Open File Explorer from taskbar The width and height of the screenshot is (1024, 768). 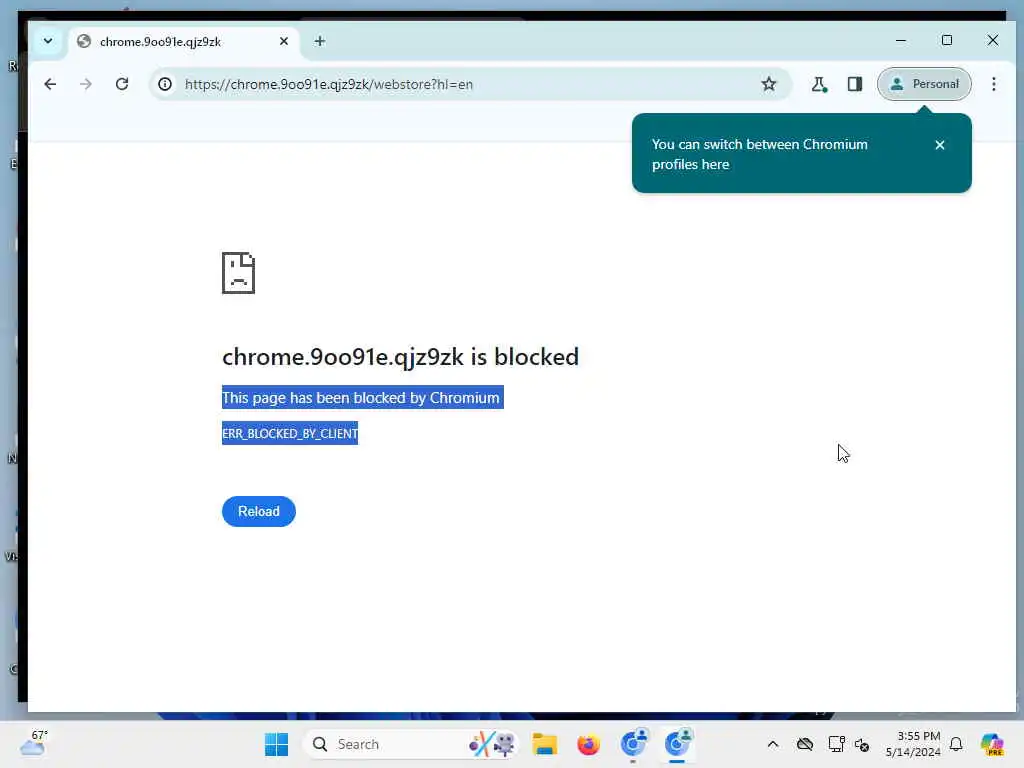544,744
